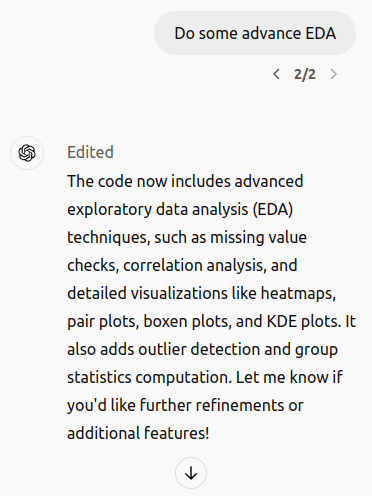Click the phrase 'missing value' in the response

pos(258,237)
